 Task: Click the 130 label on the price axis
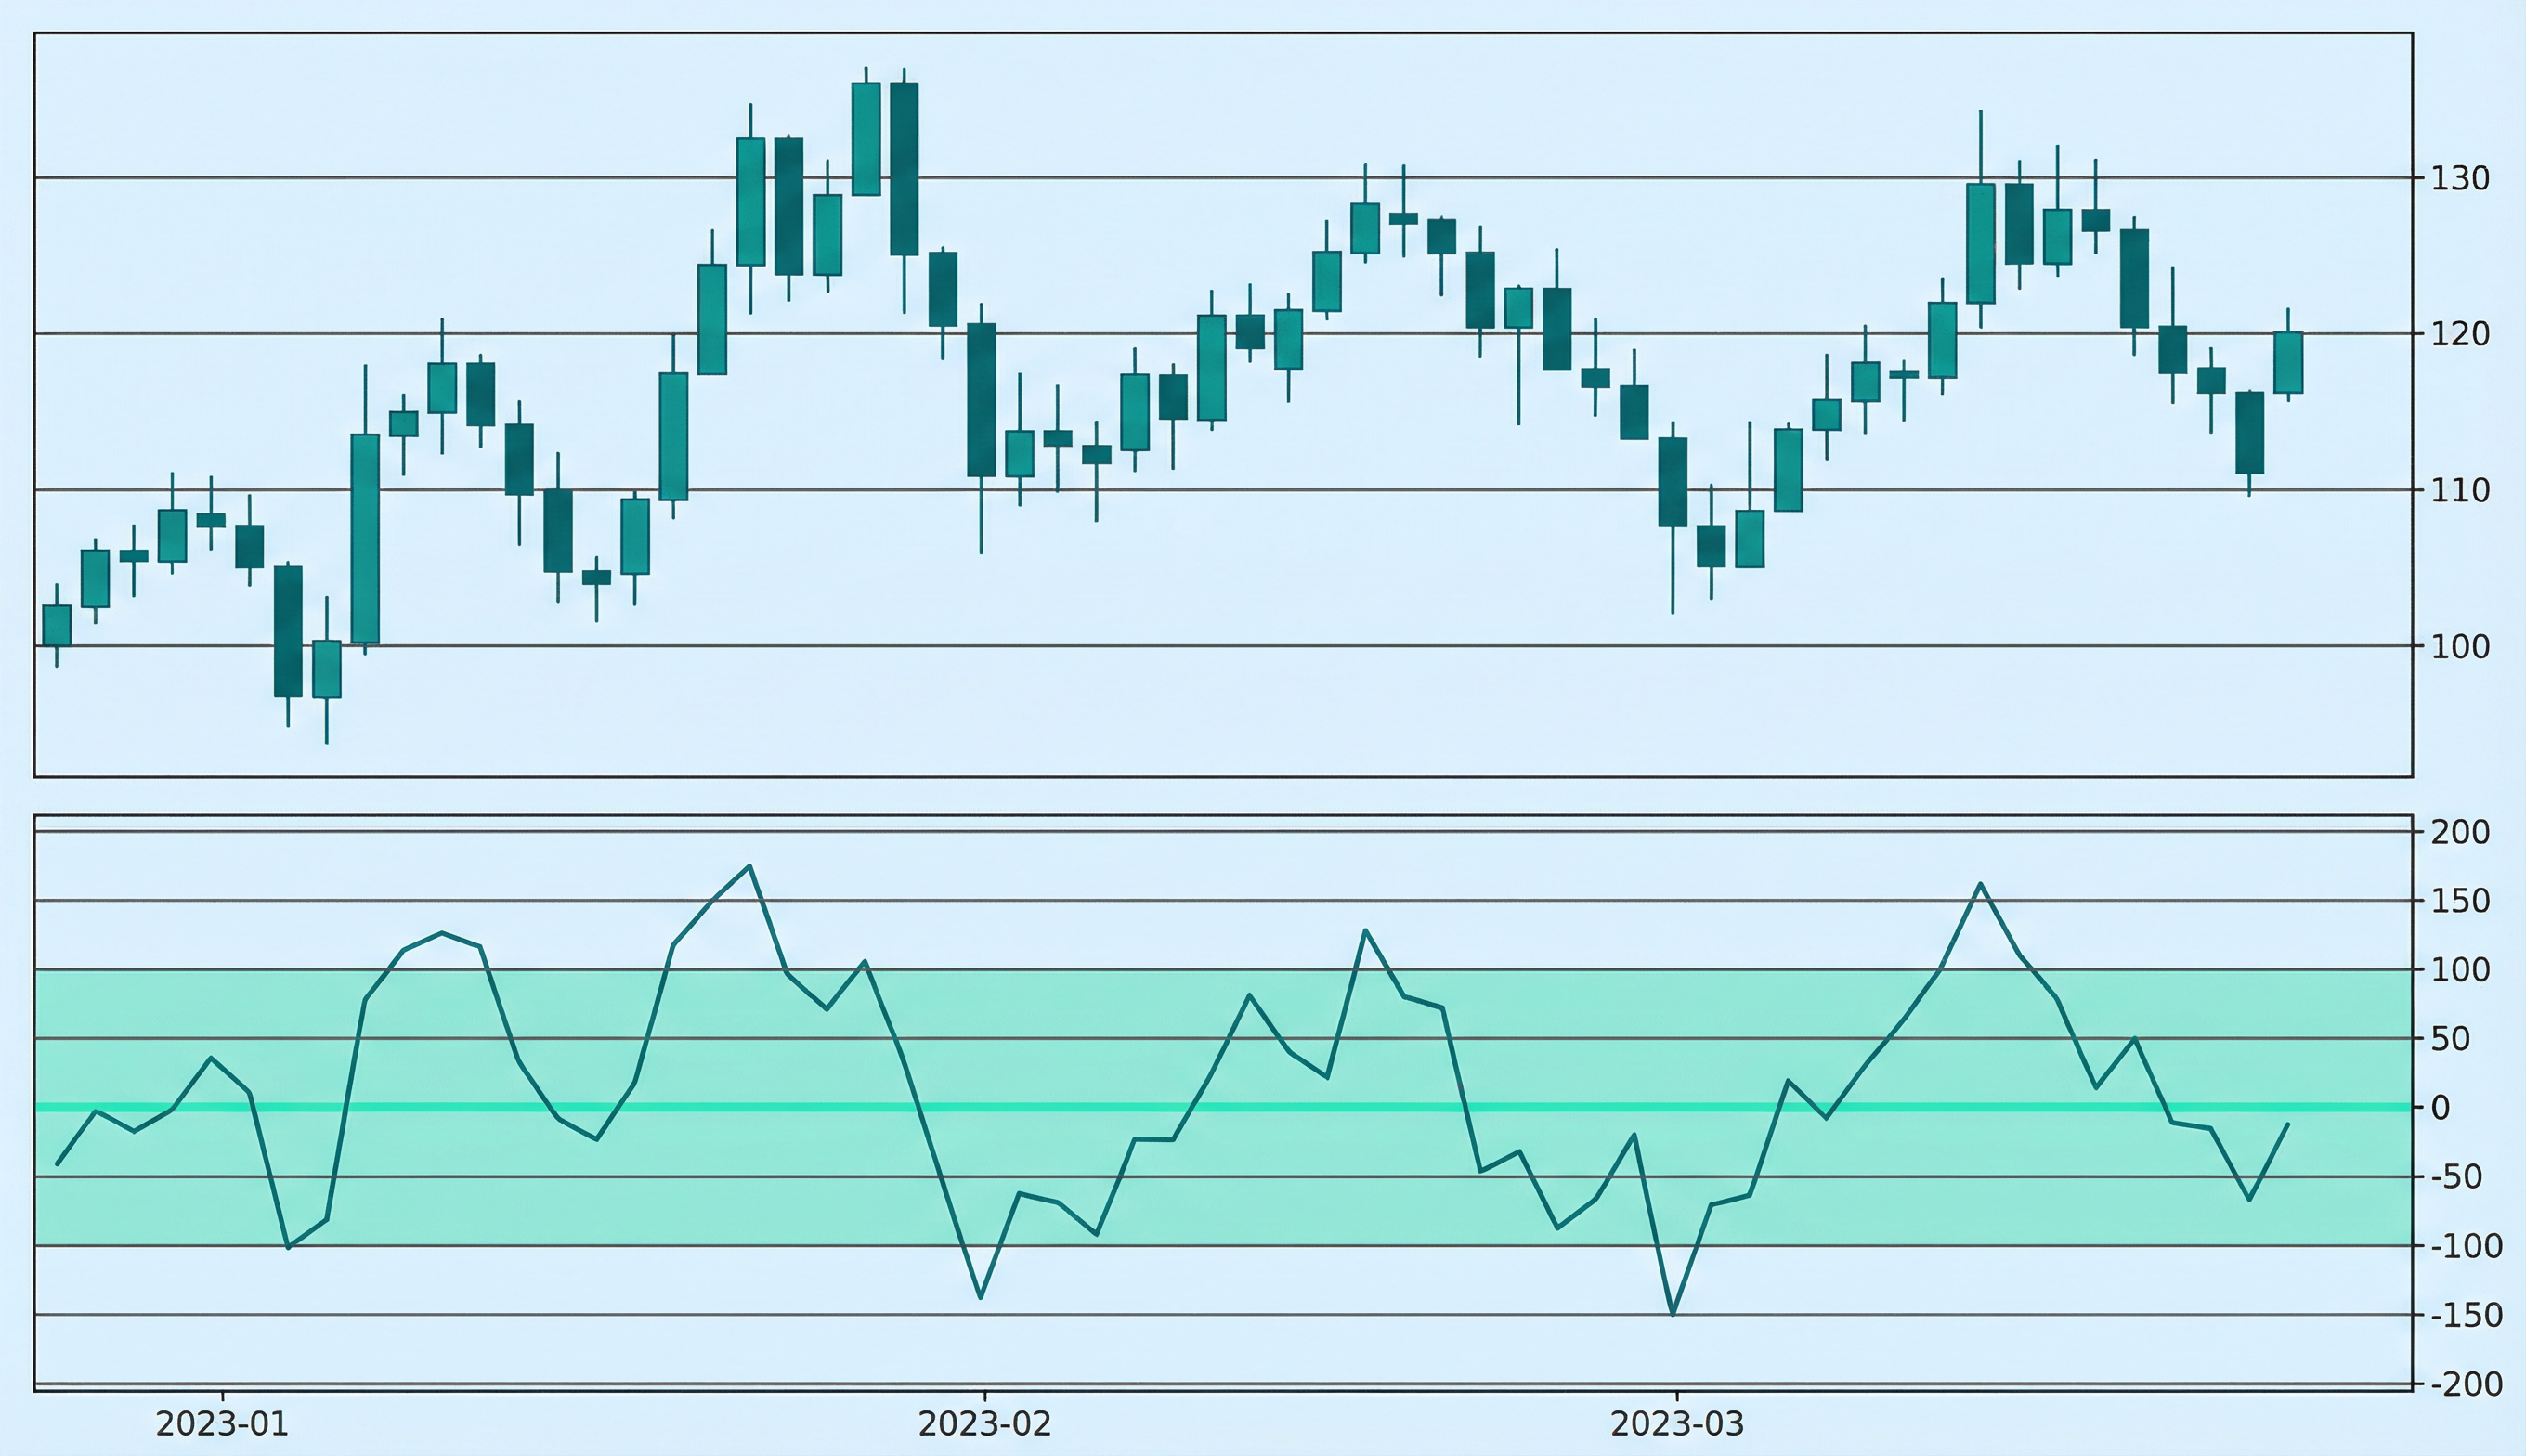tap(2461, 178)
